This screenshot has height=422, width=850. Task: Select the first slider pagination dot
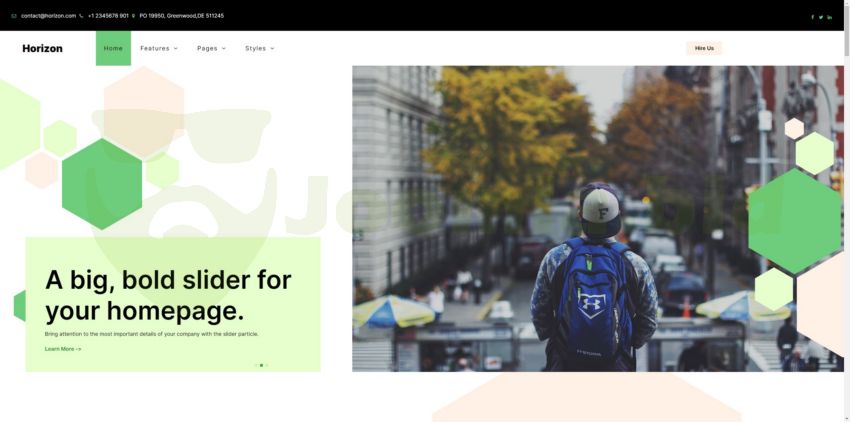(256, 365)
